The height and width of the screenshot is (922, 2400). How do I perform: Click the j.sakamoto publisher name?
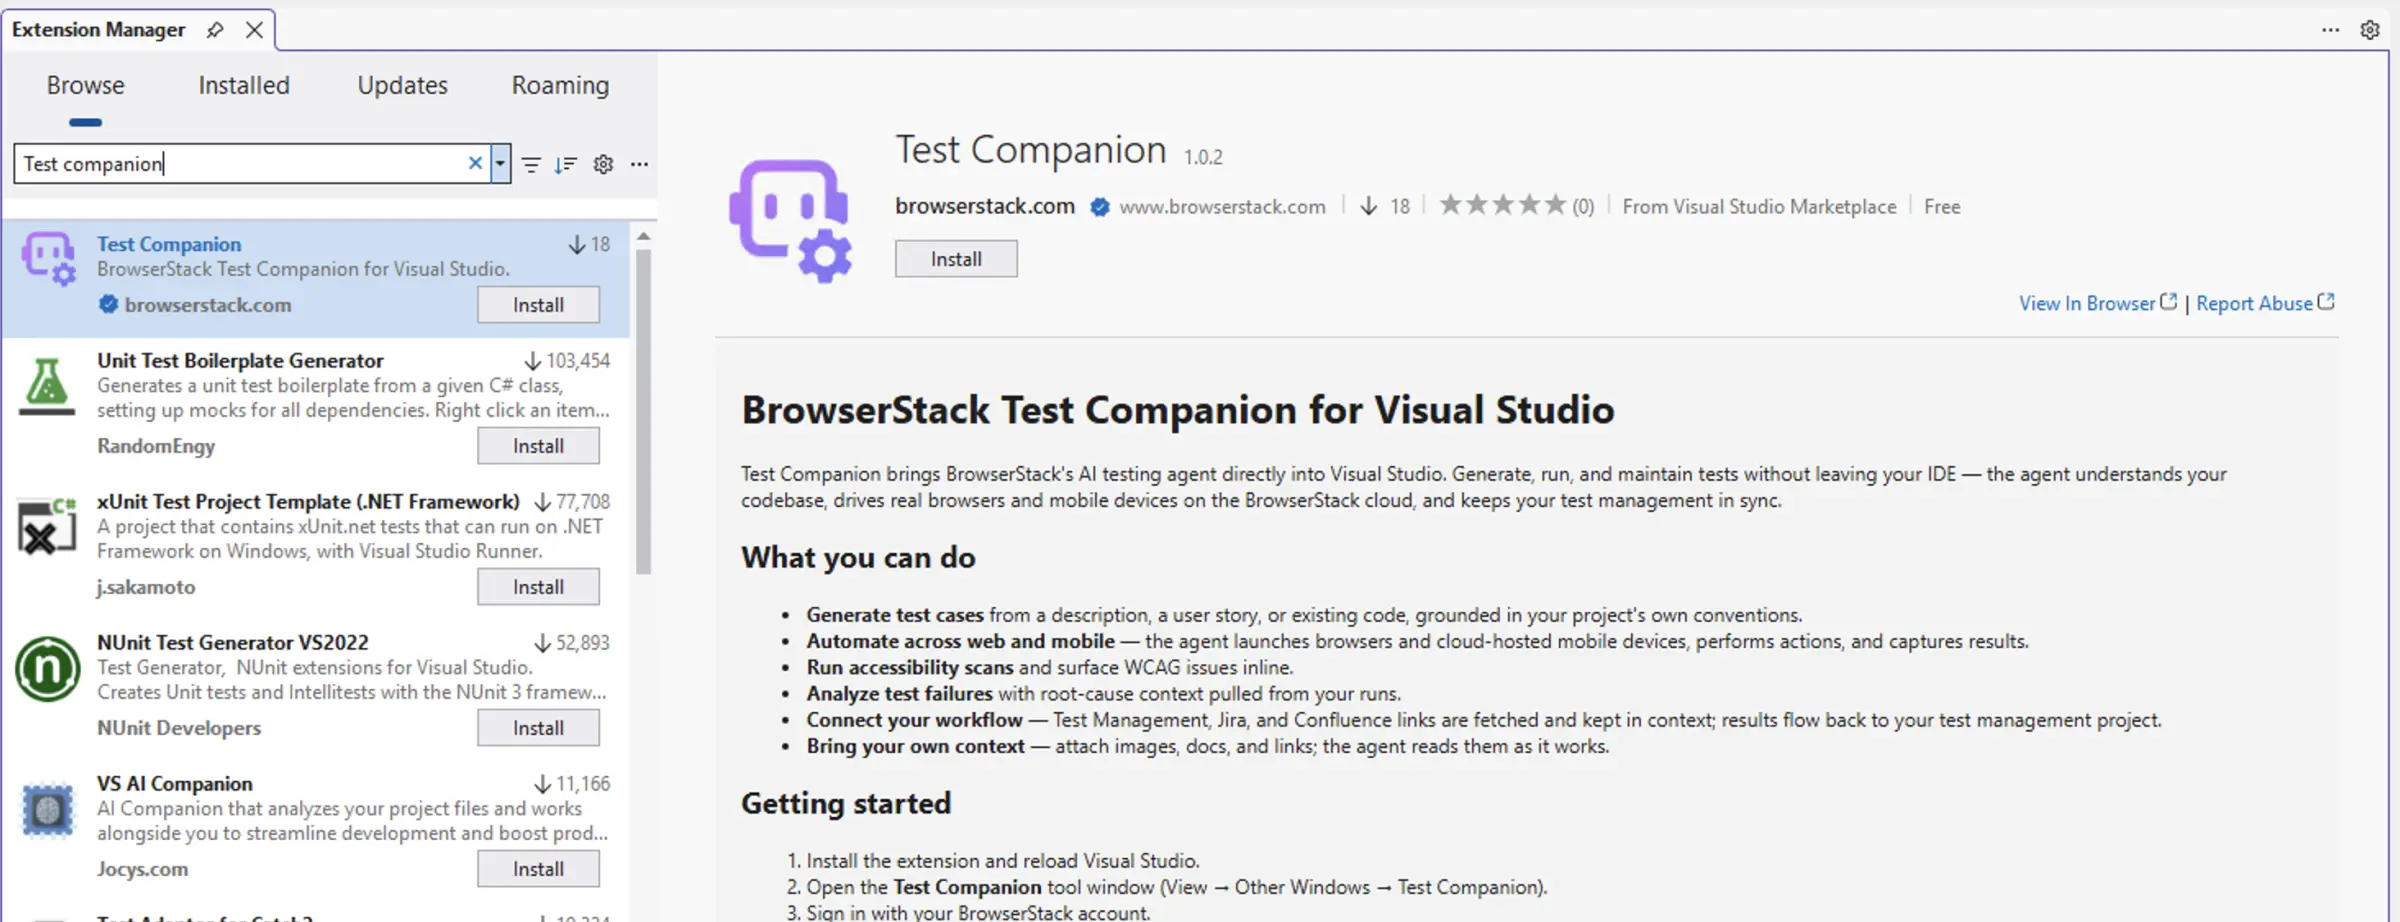pos(146,587)
